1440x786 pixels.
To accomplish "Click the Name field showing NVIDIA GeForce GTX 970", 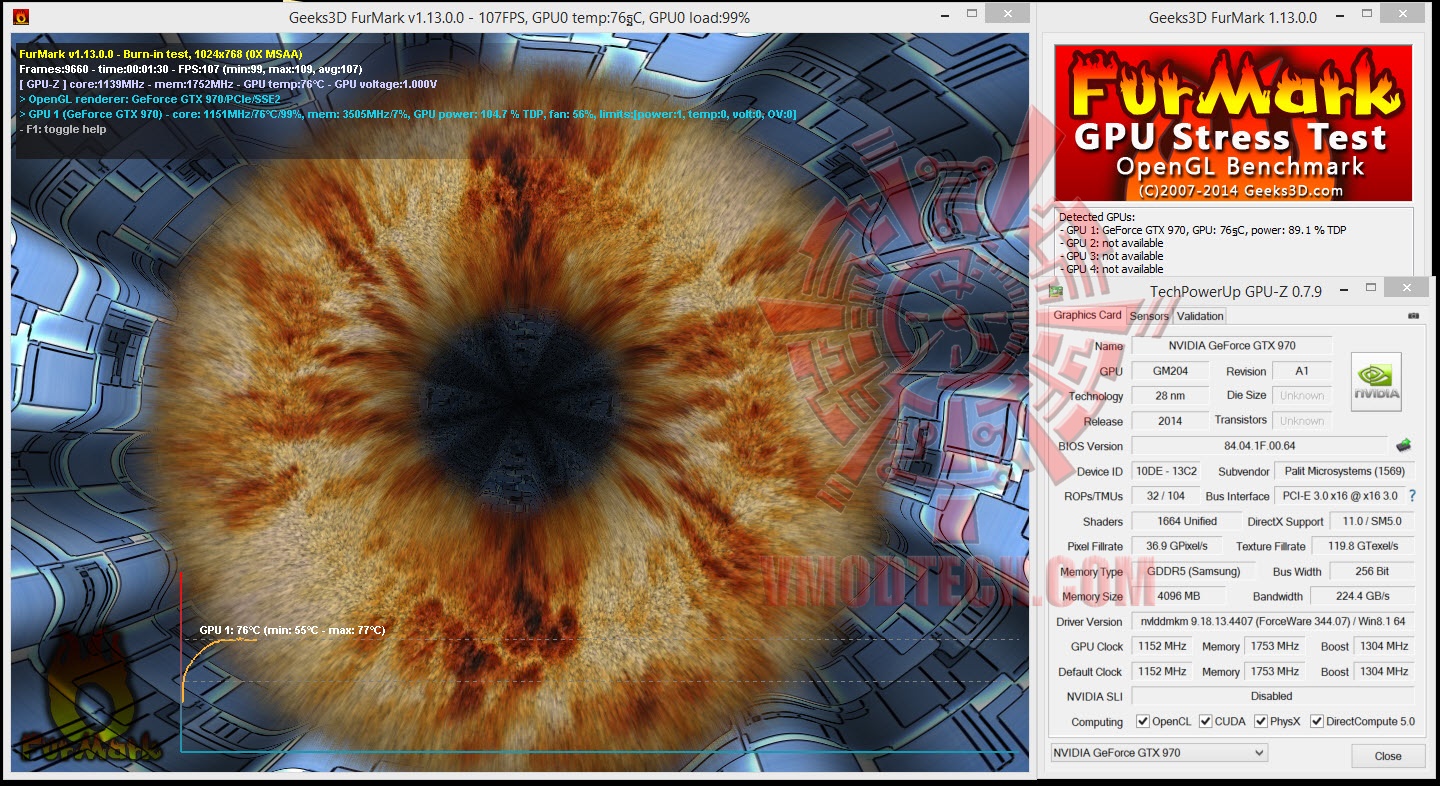I will coord(1232,346).
